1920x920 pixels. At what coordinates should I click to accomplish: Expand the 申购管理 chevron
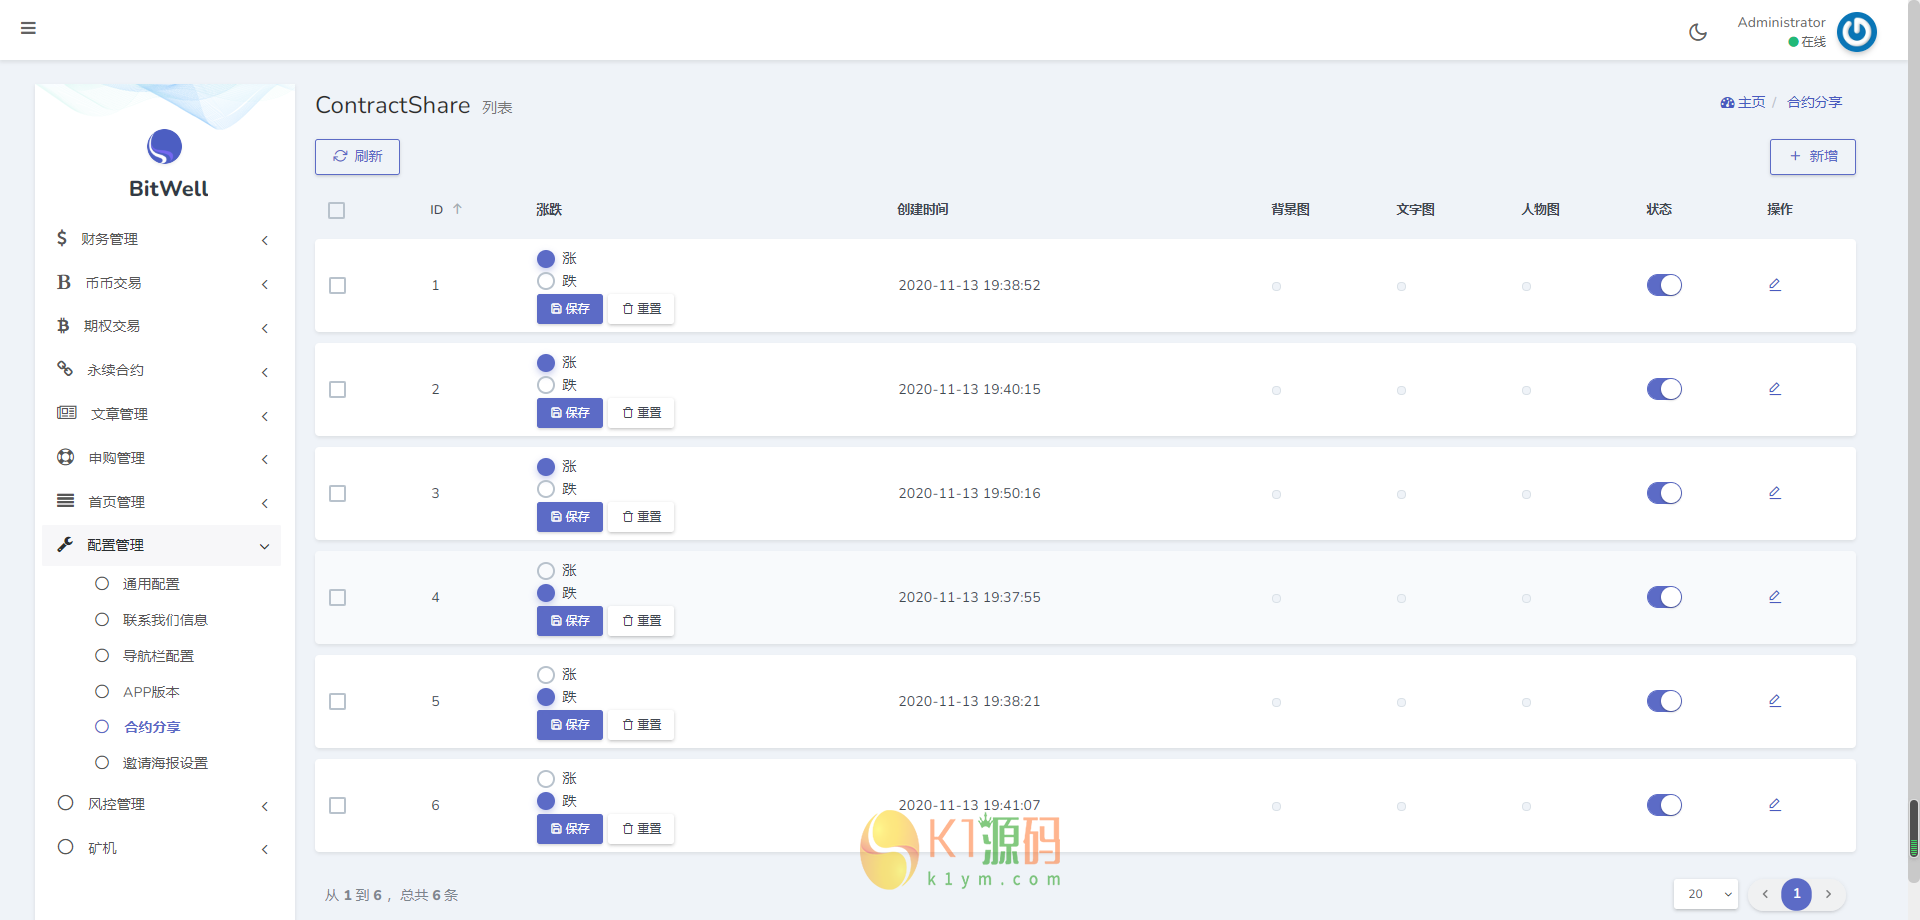[x=265, y=459]
